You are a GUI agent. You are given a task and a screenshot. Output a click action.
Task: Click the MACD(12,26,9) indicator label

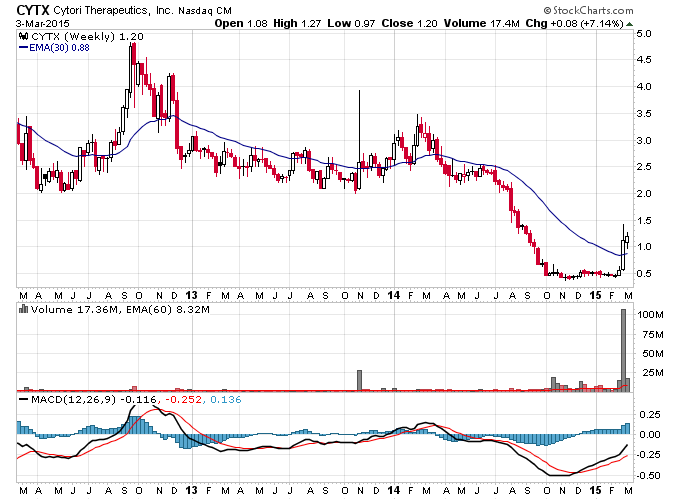pyautogui.click(x=73, y=399)
